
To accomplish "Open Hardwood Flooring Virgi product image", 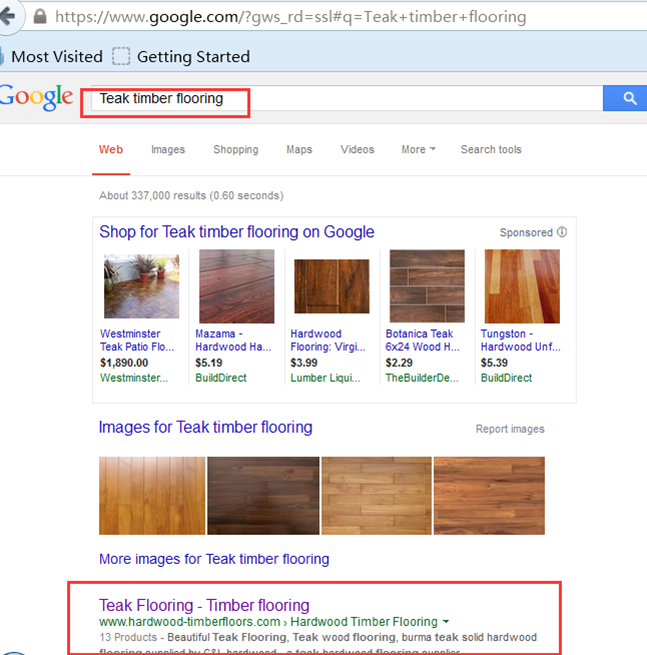I will [332, 286].
